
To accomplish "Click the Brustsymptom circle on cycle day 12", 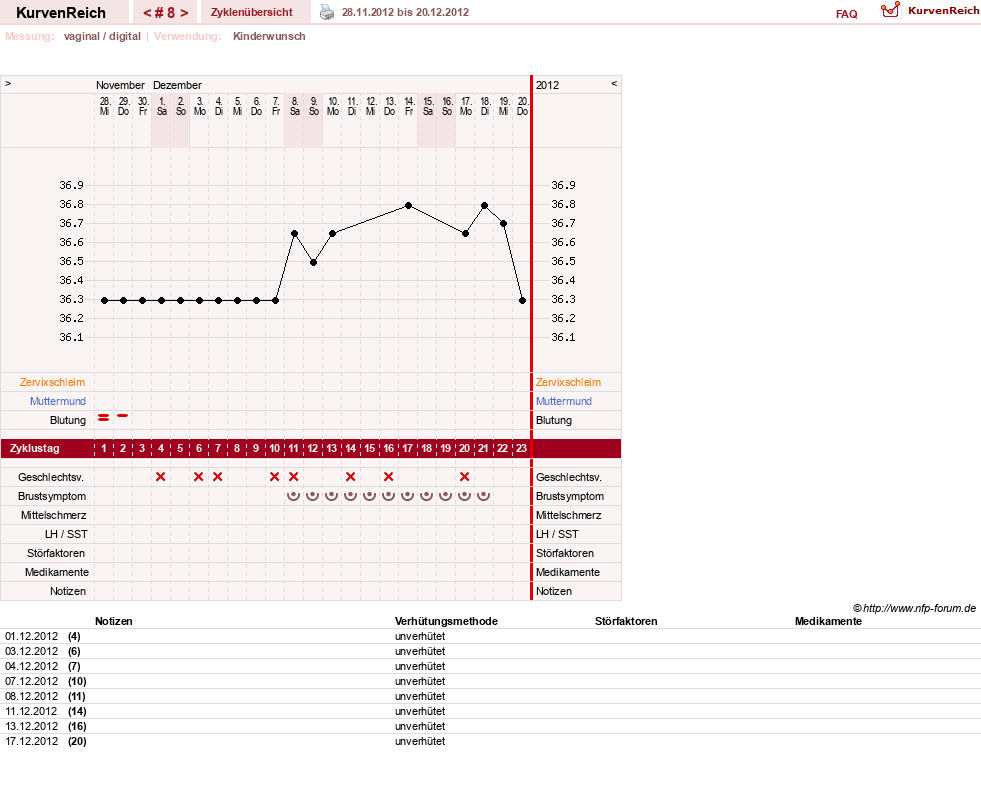I will (x=312, y=495).
